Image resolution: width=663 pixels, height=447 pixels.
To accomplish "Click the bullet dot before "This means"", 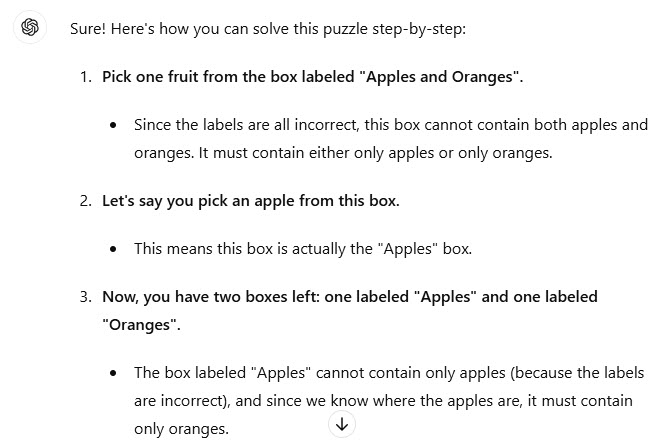I will click(115, 249).
